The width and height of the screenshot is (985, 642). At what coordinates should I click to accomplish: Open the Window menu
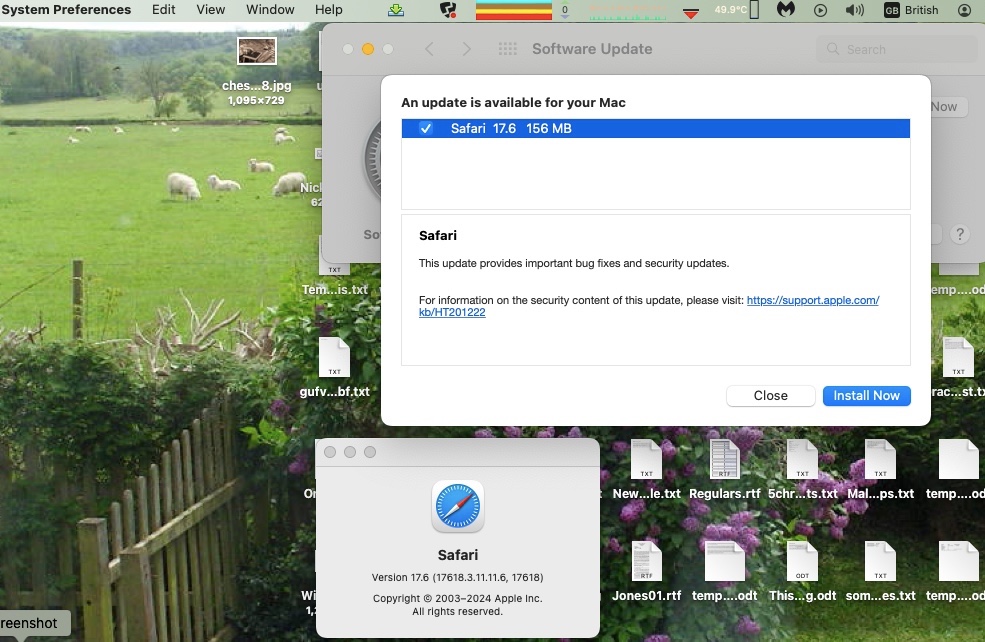pos(269,10)
